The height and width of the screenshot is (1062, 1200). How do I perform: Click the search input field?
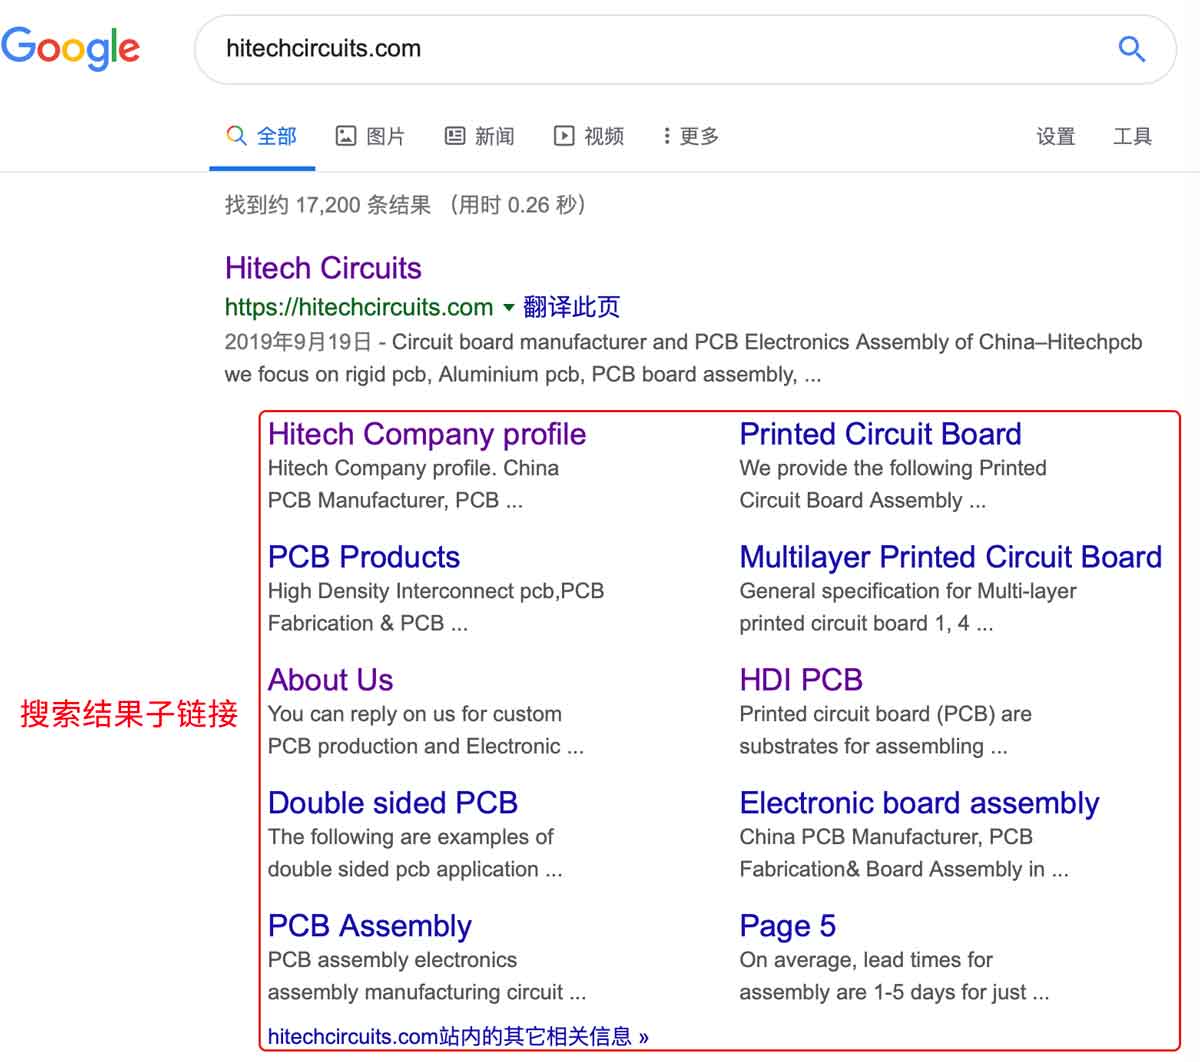(600, 48)
